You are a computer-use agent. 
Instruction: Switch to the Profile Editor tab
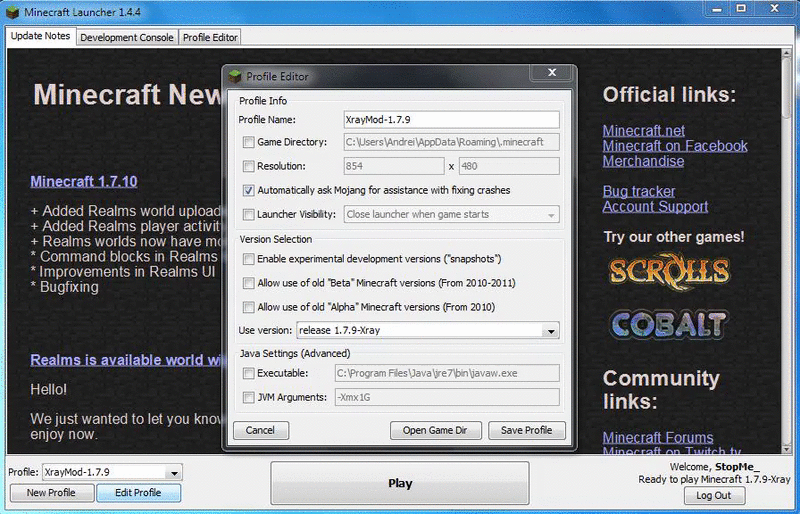(210, 38)
